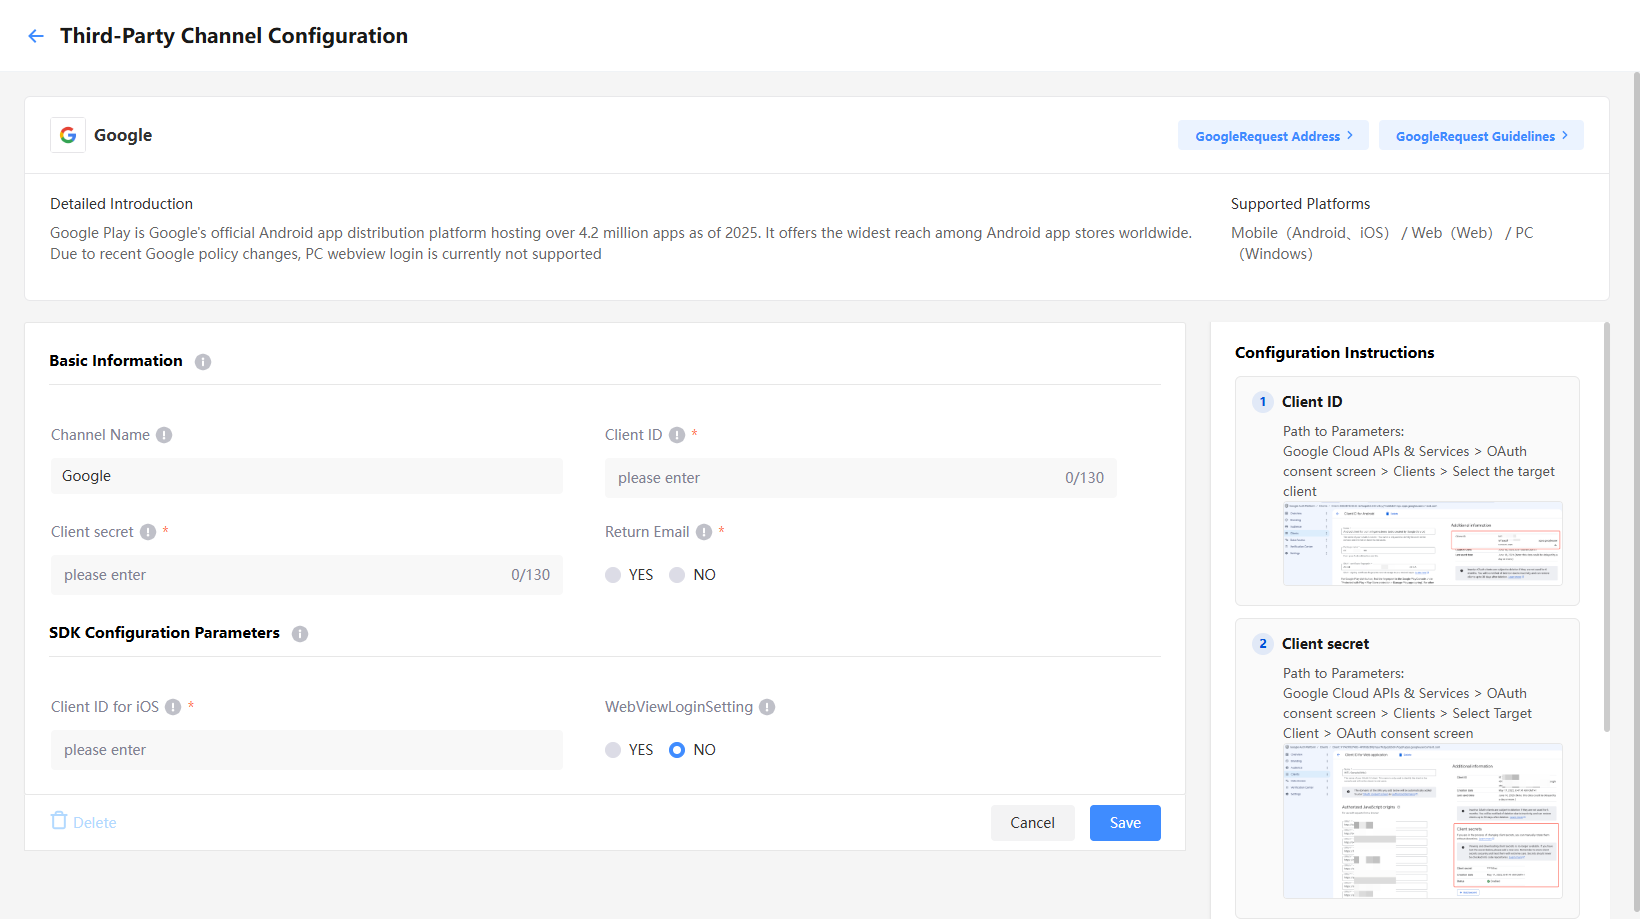The image size is (1640, 919).
Task: Open Client ID instructions screenshot thumbnail
Action: click(x=1423, y=543)
